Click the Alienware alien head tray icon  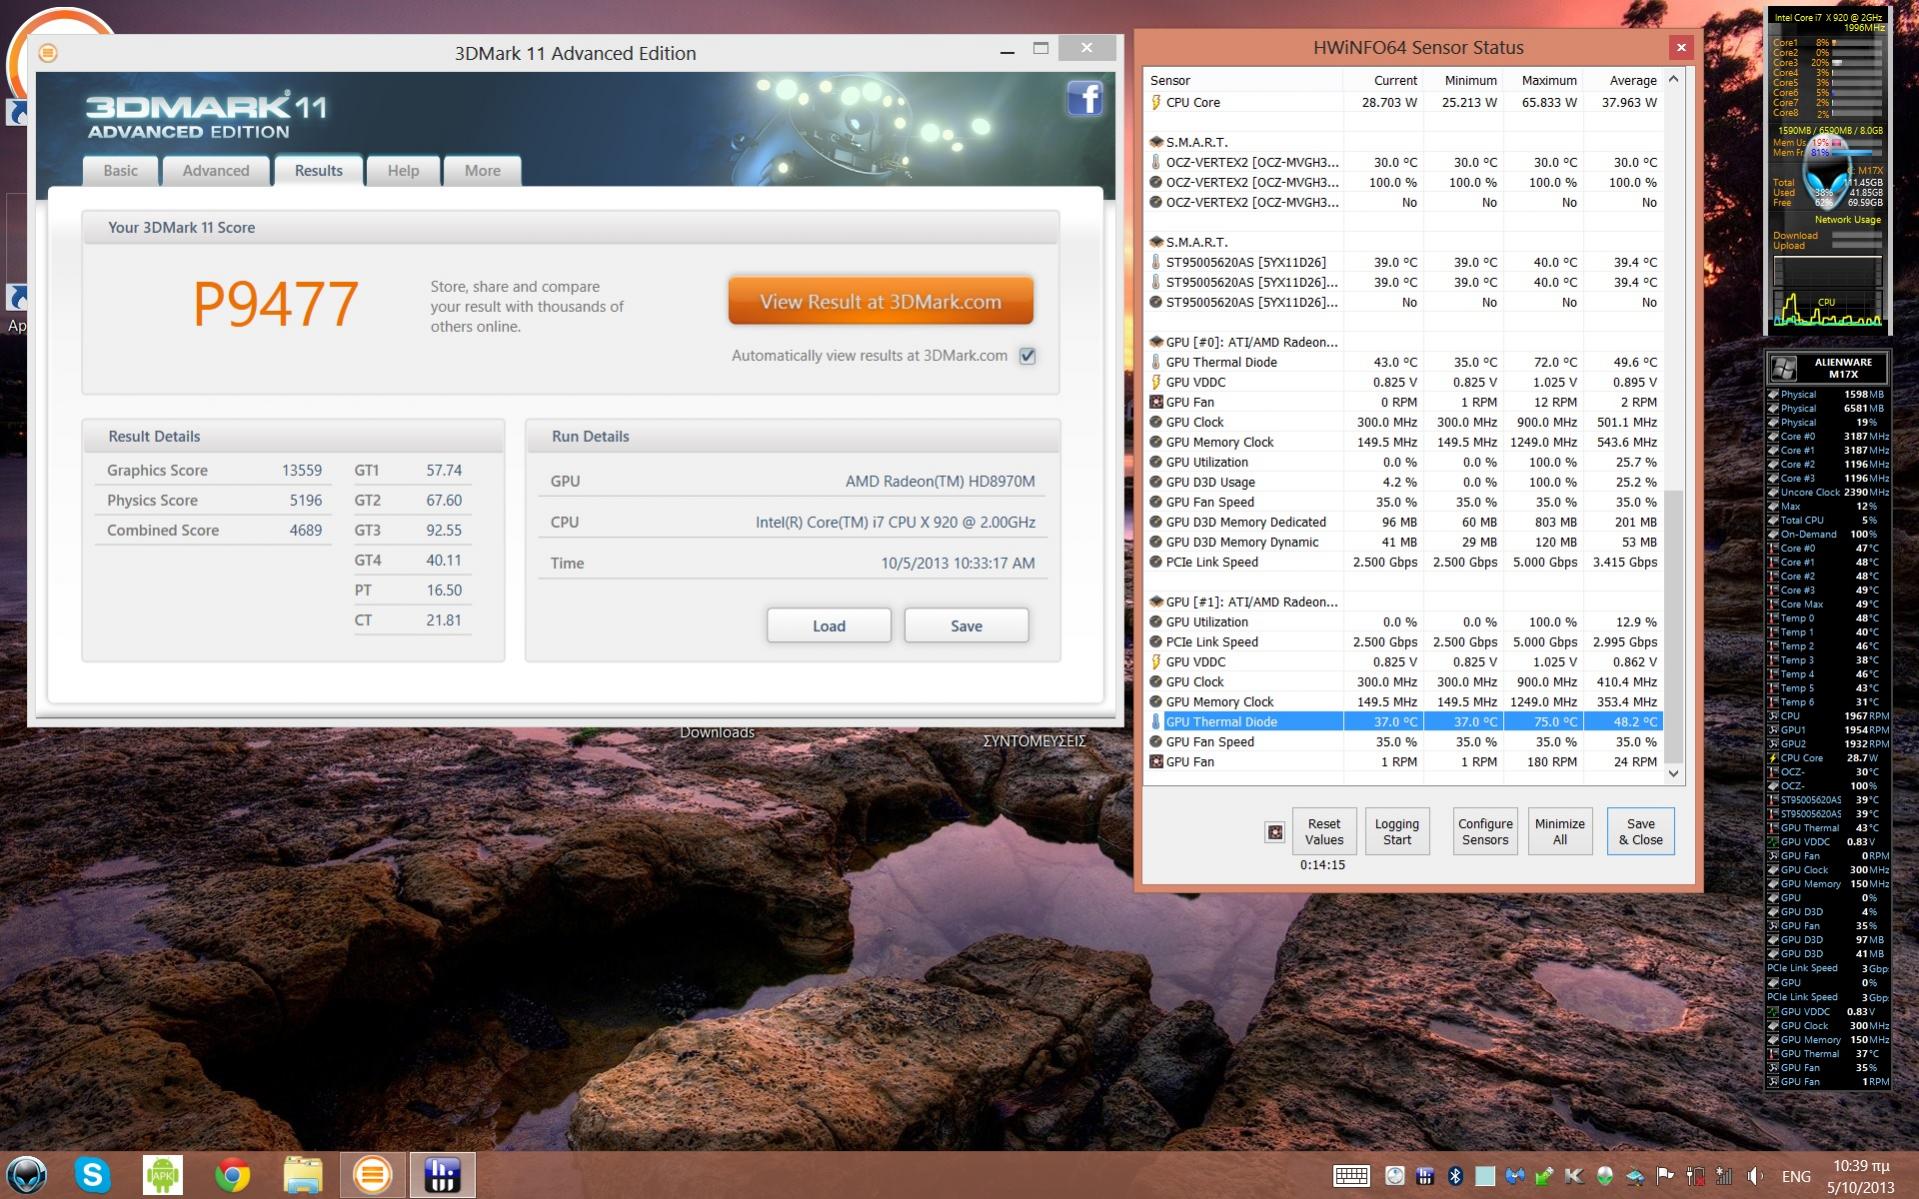coord(1604,1176)
